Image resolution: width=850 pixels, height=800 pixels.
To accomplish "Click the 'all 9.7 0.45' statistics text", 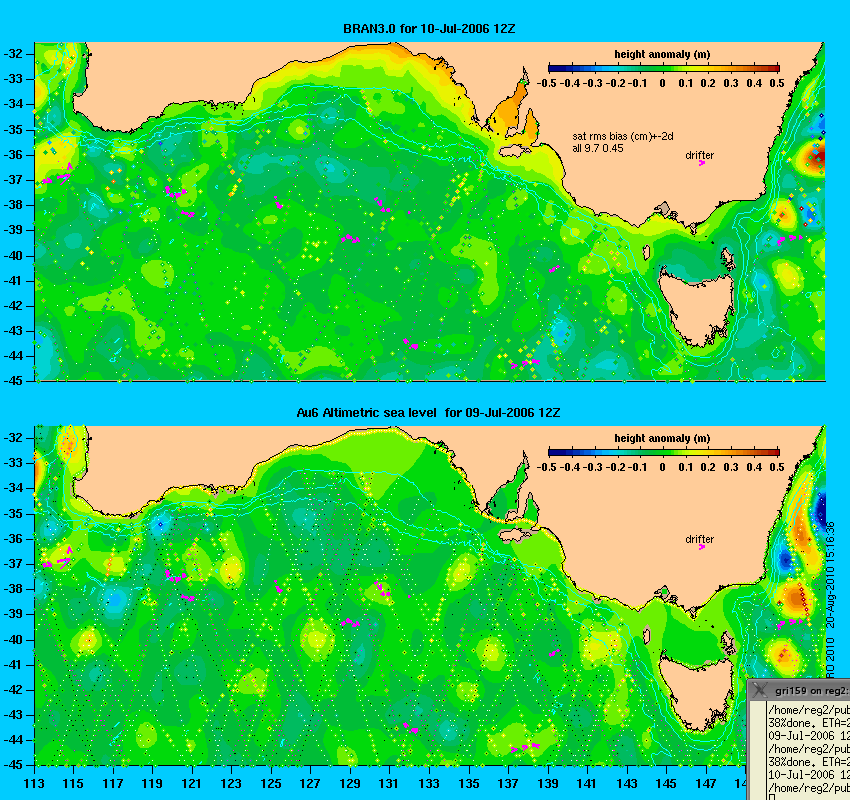I will pyautogui.click(x=597, y=148).
